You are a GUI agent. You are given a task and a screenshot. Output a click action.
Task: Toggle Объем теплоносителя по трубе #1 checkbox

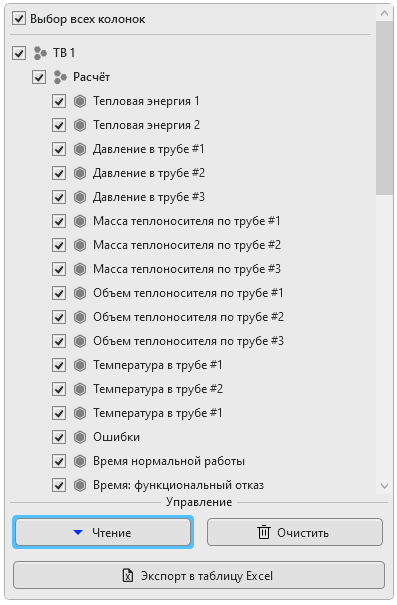point(59,293)
